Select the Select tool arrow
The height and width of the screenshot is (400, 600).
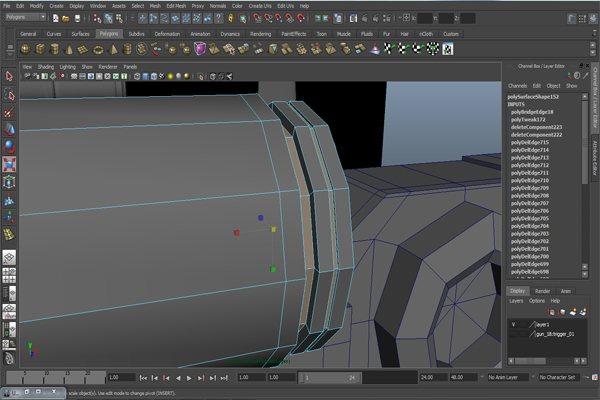(9, 76)
